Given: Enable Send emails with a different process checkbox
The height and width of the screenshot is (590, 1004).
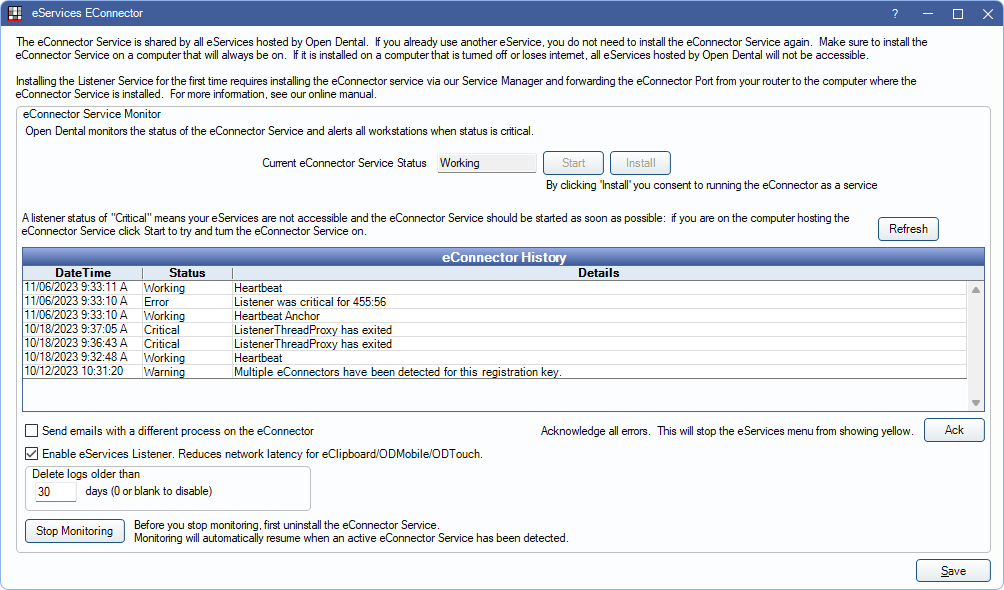Looking at the screenshot, I should [32, 431].
